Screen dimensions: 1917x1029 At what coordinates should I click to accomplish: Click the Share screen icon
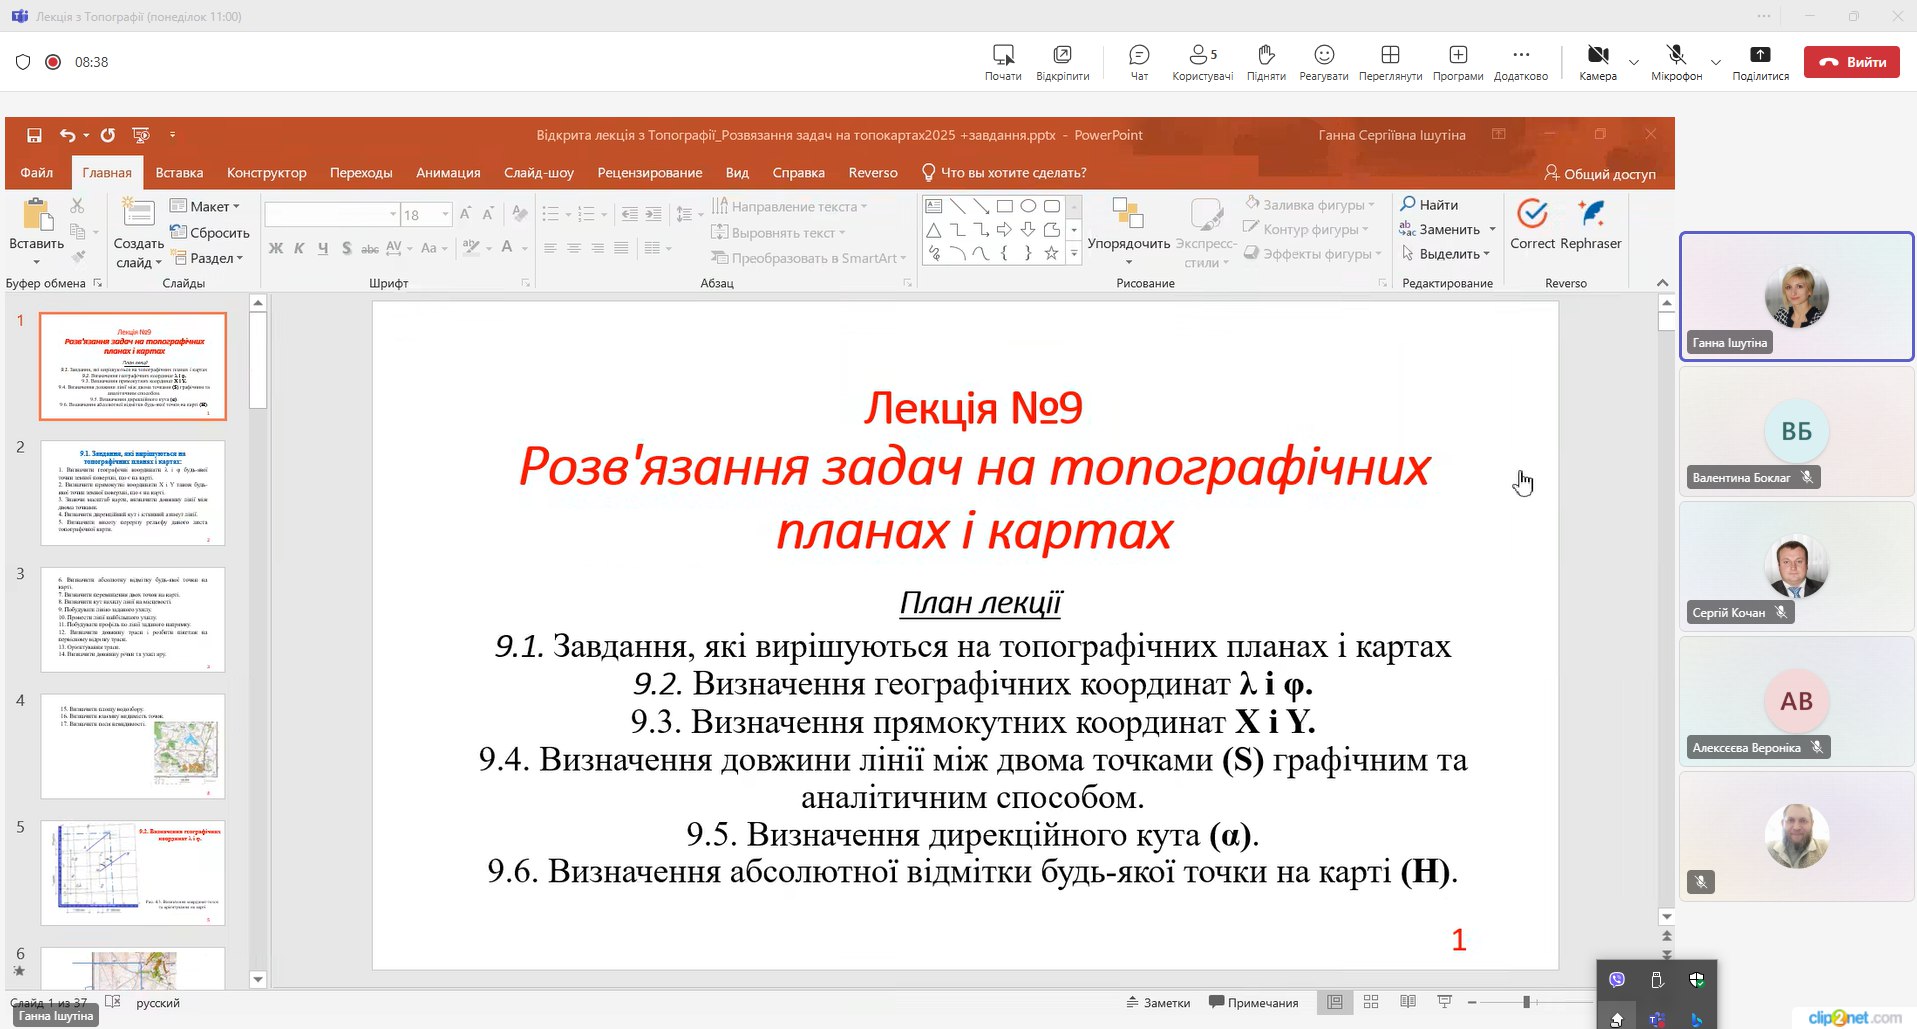click(1760, 61)
